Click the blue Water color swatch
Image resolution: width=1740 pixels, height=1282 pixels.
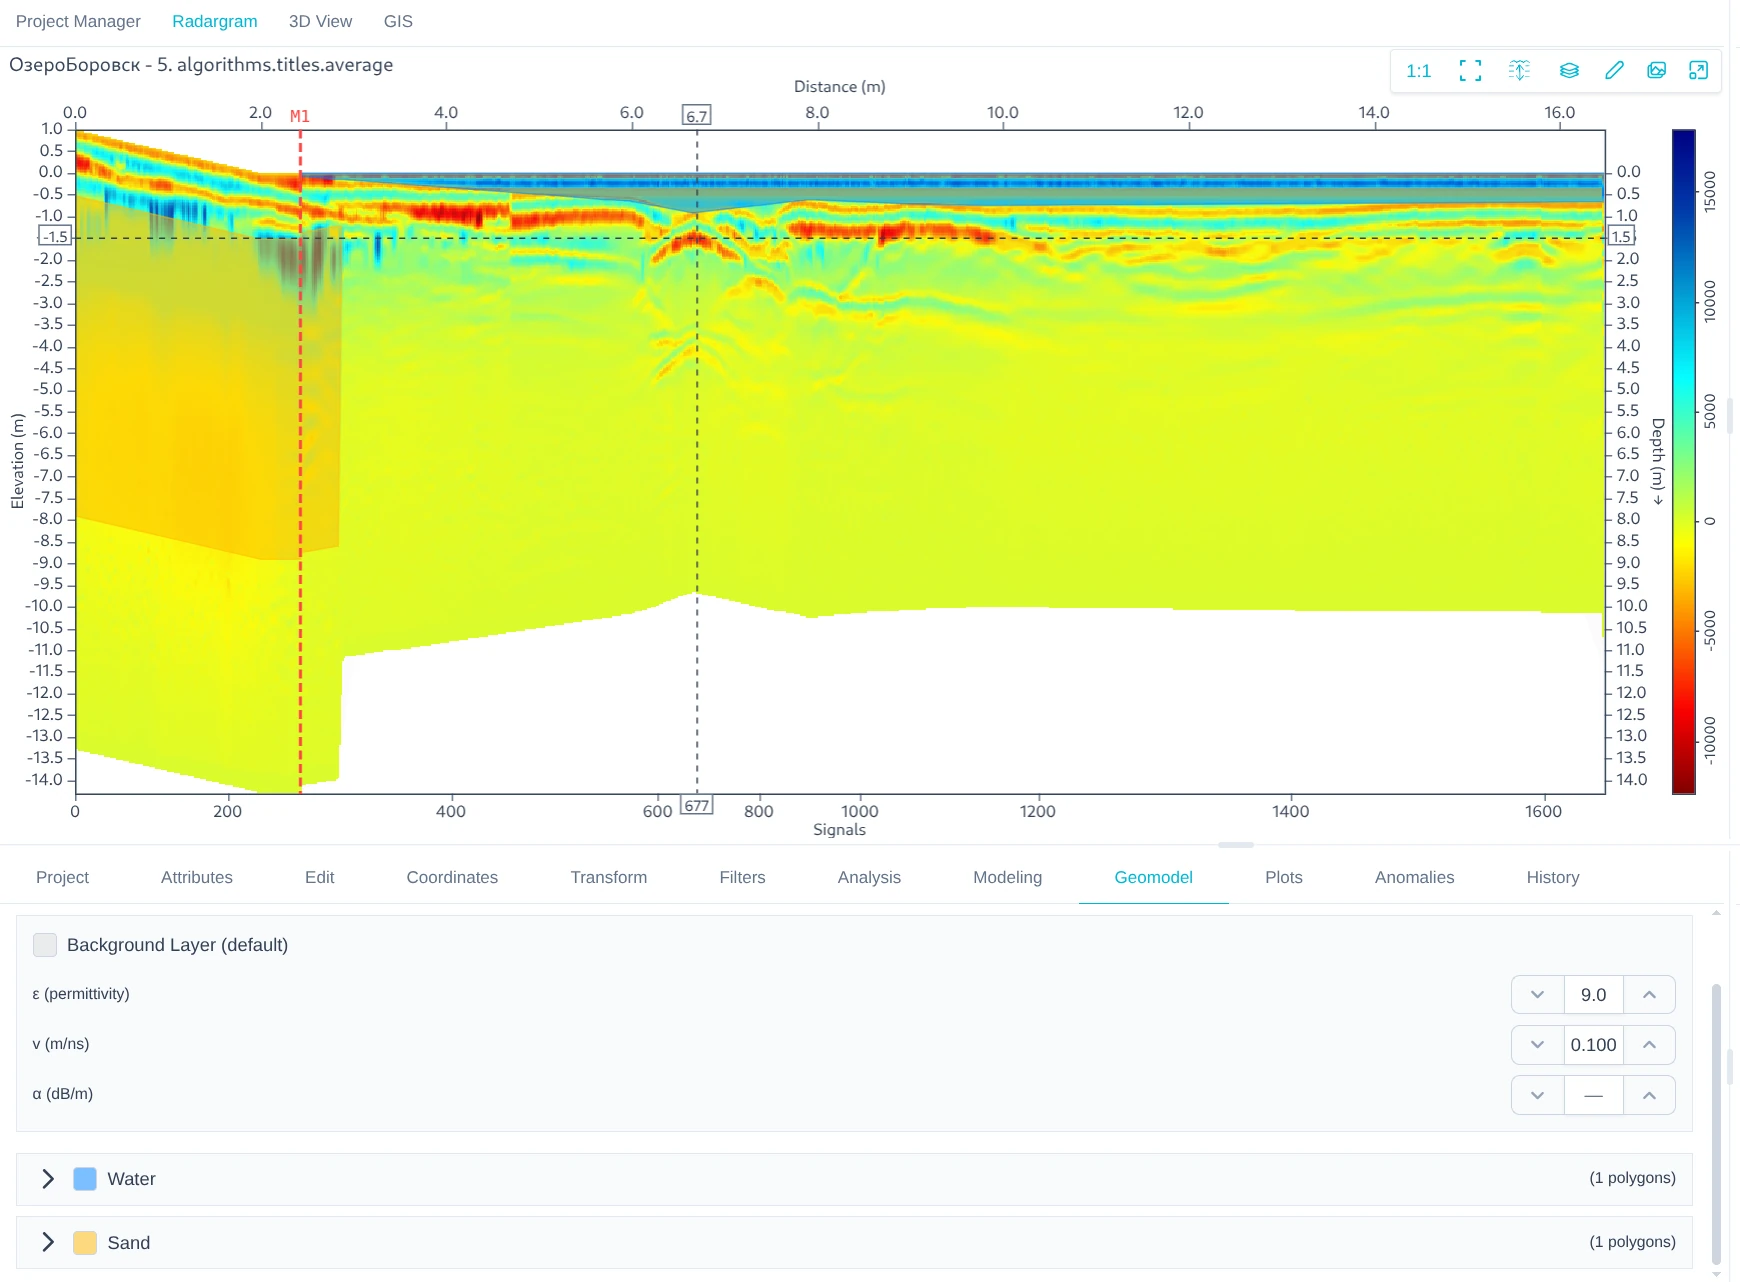pyautogui.click(x=85, y=1179)
